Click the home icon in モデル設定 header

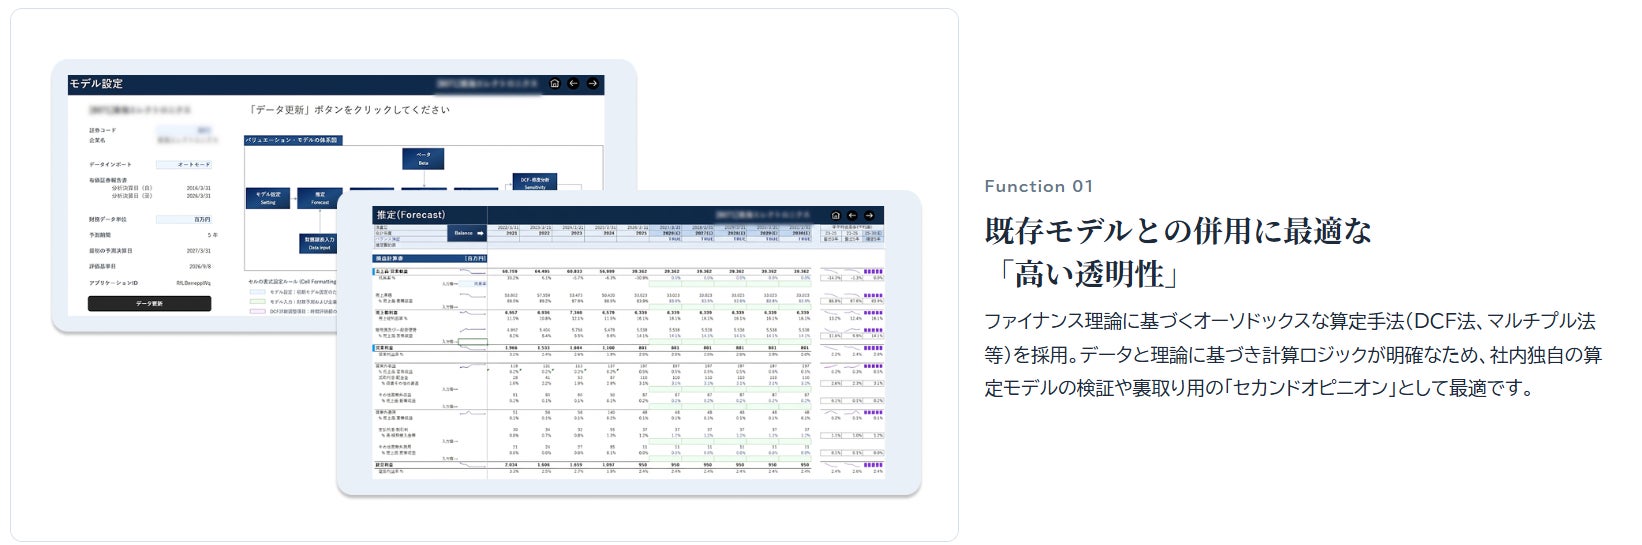click(554, 84)
